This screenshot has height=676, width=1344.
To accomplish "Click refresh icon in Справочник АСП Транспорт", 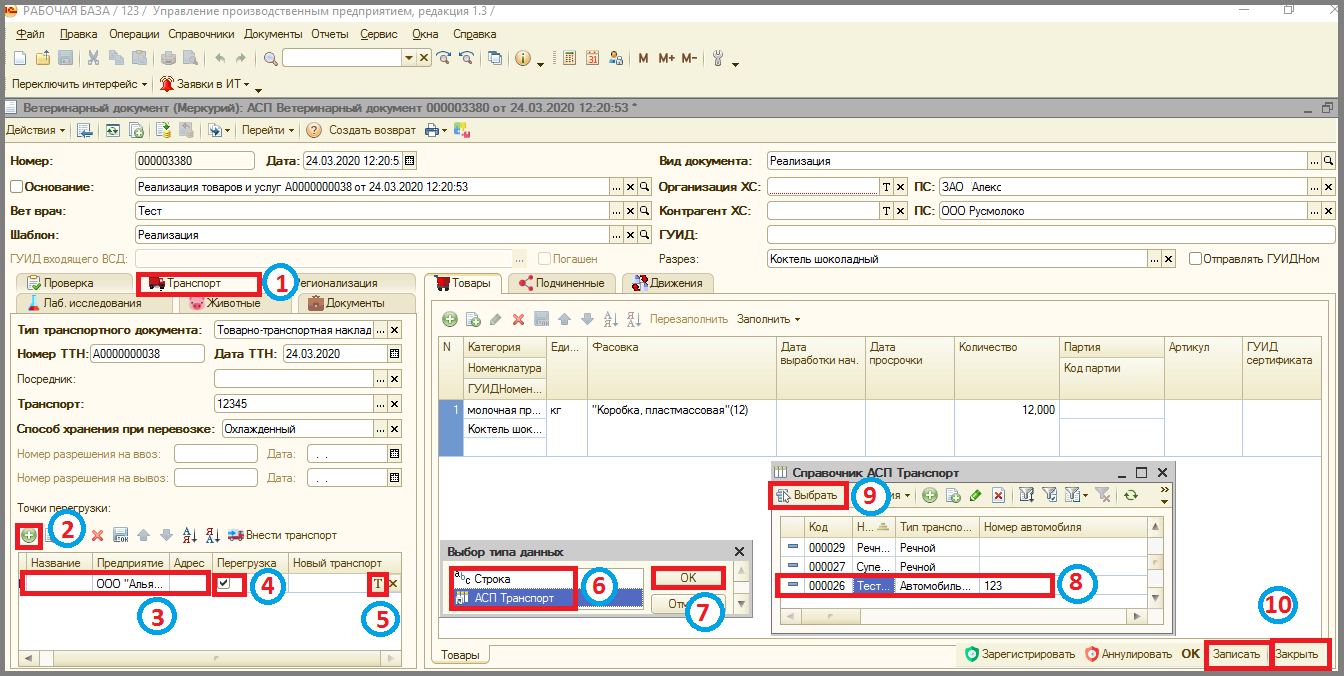I will tap(1131, 495).
